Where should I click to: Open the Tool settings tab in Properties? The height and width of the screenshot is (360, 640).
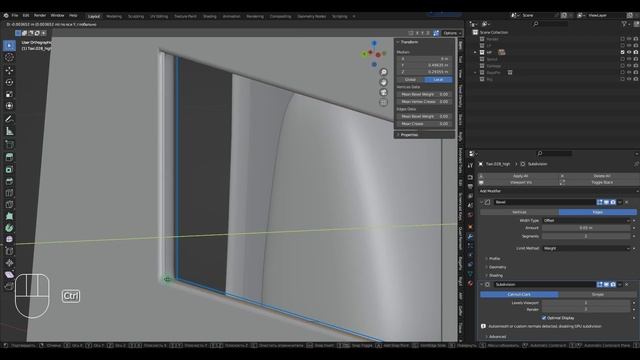470,165
